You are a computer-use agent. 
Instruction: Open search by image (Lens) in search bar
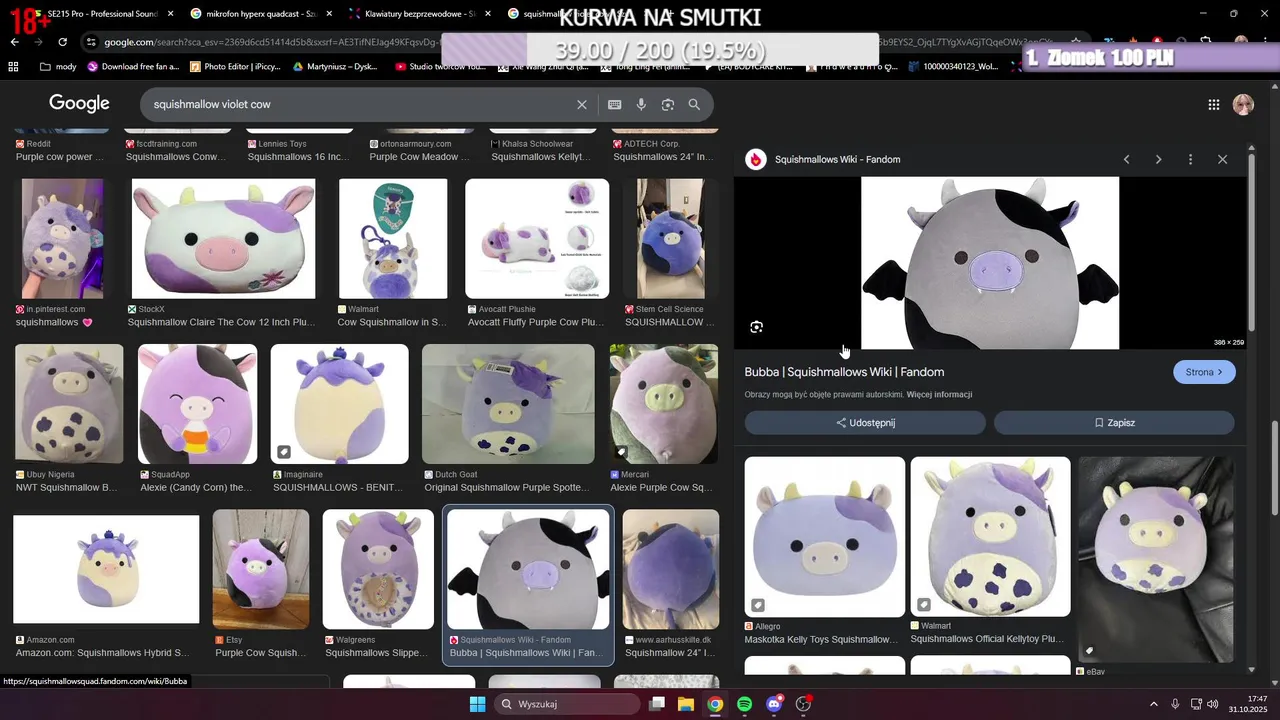668,104
